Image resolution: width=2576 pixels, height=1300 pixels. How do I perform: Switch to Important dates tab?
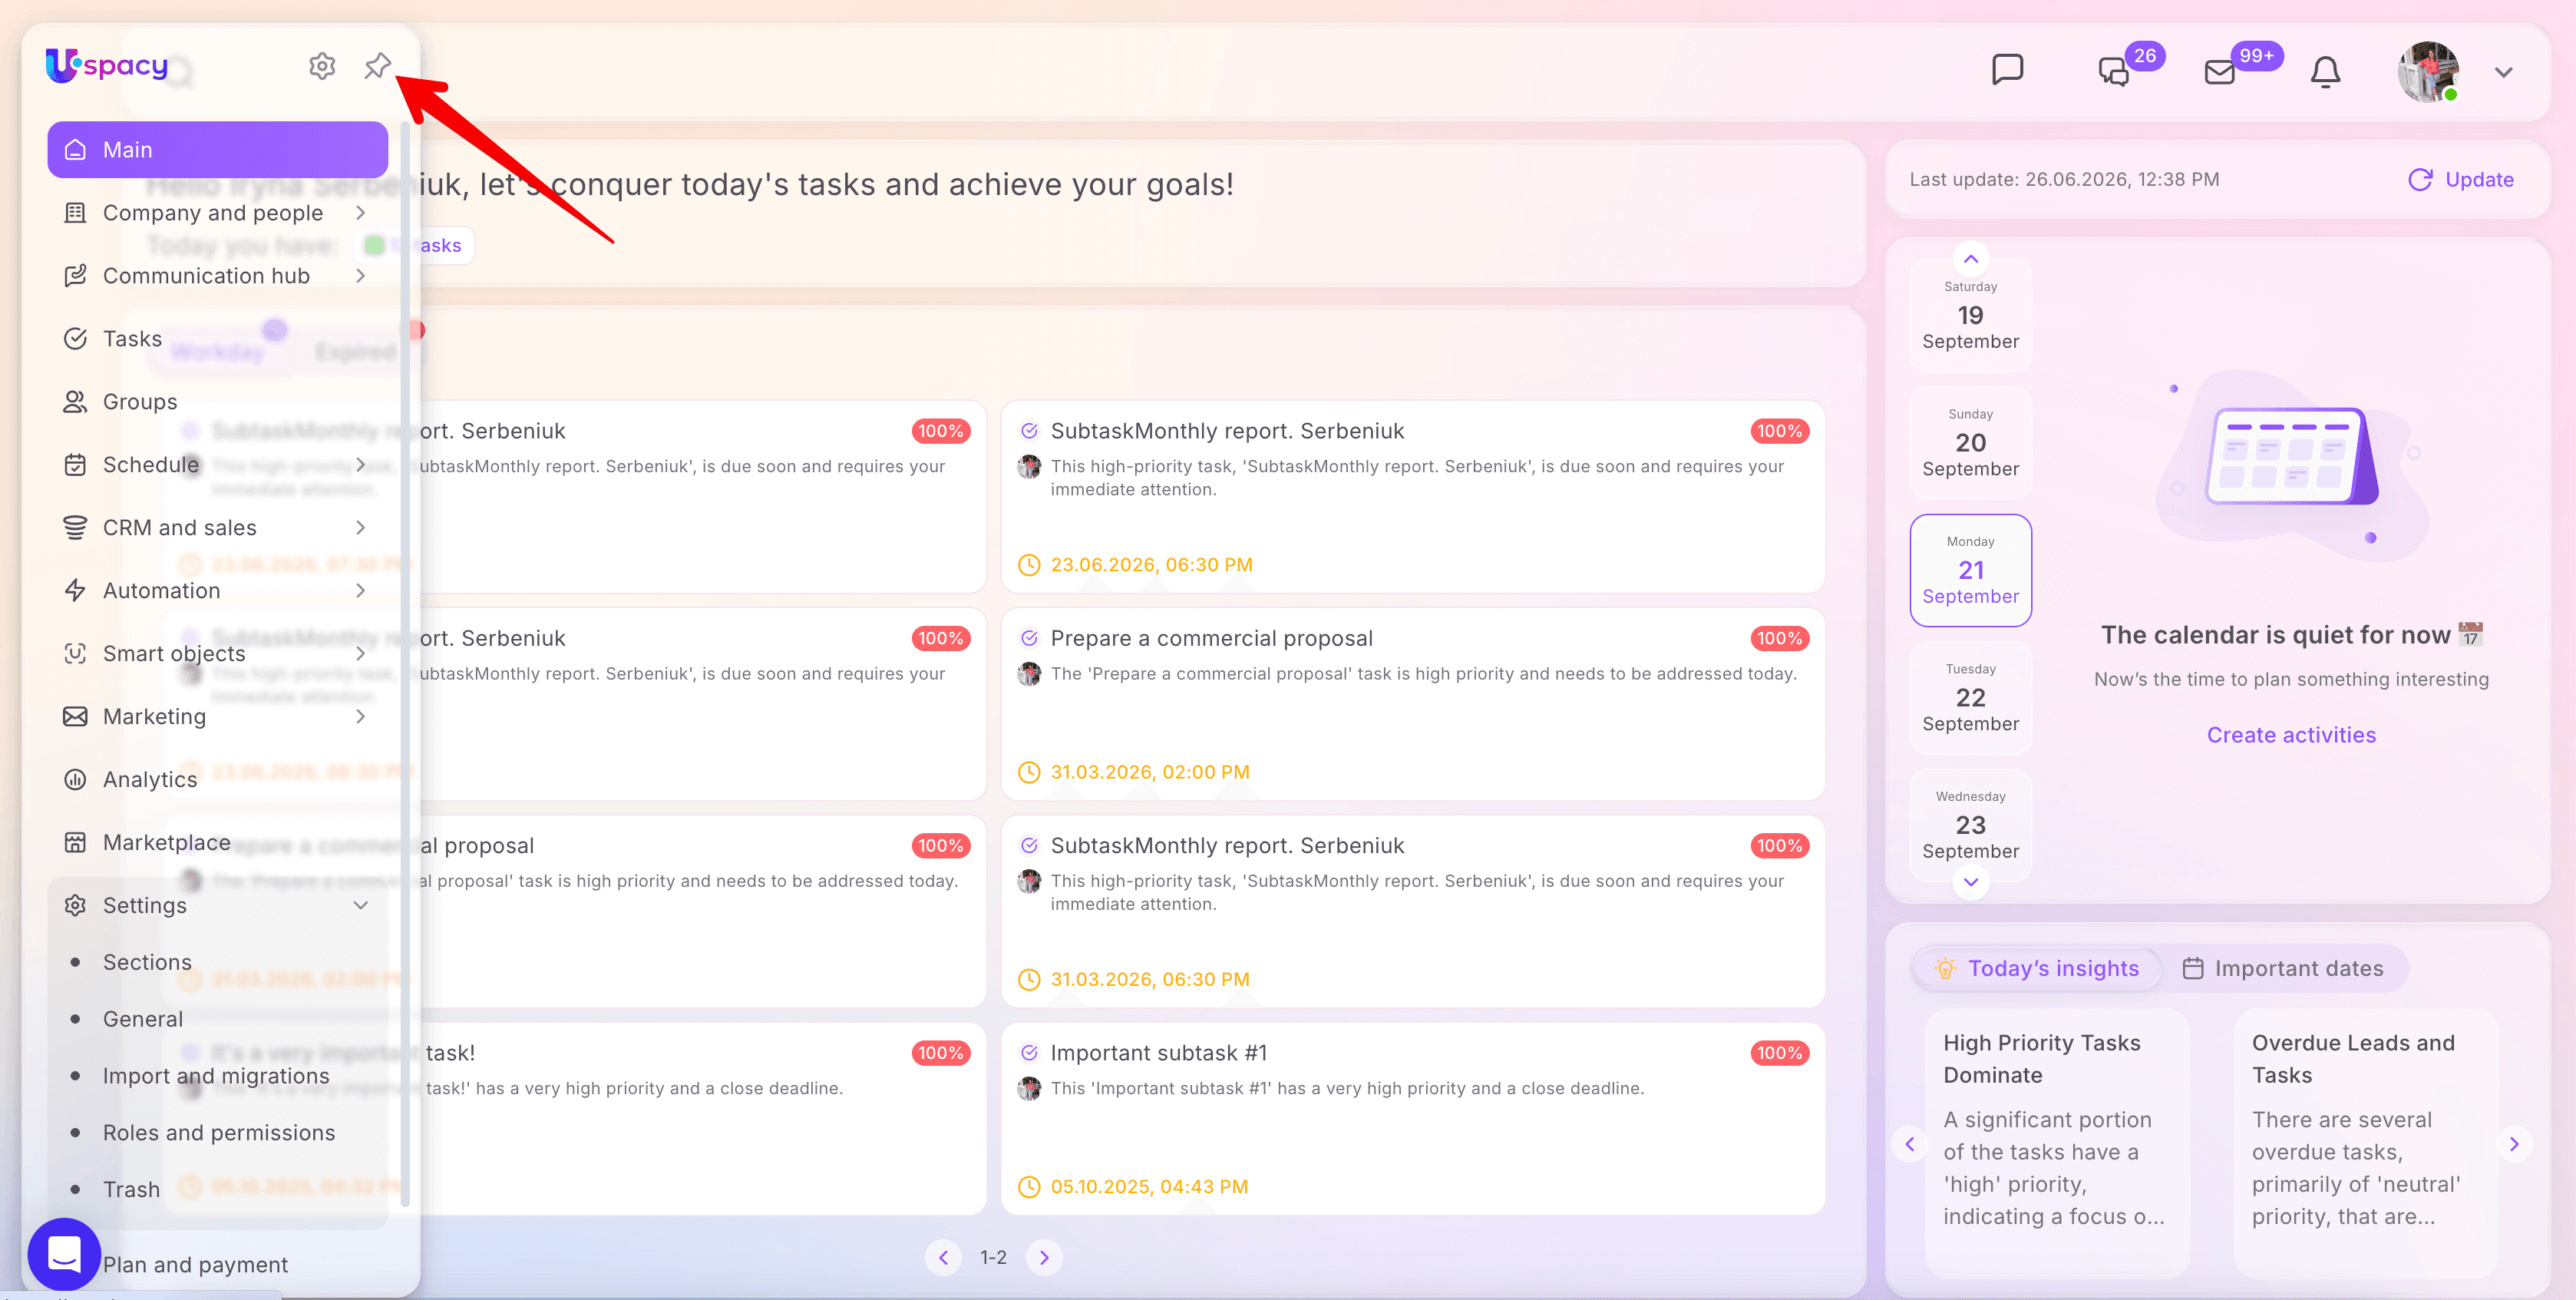pyautogui.click(x=2283, y=969)
